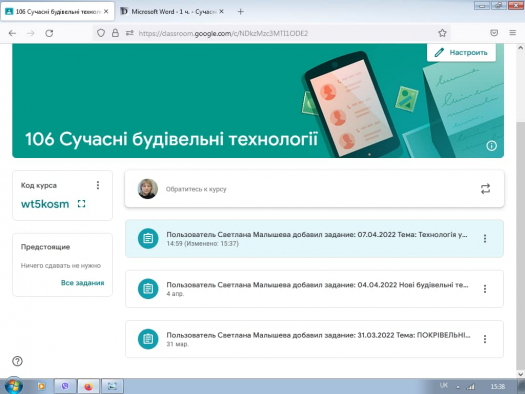Viewport: 525px width, 394px height.
Task: Click the 15:38 taskbar clock
Action: pyautogui.click(x=498, y=387)
